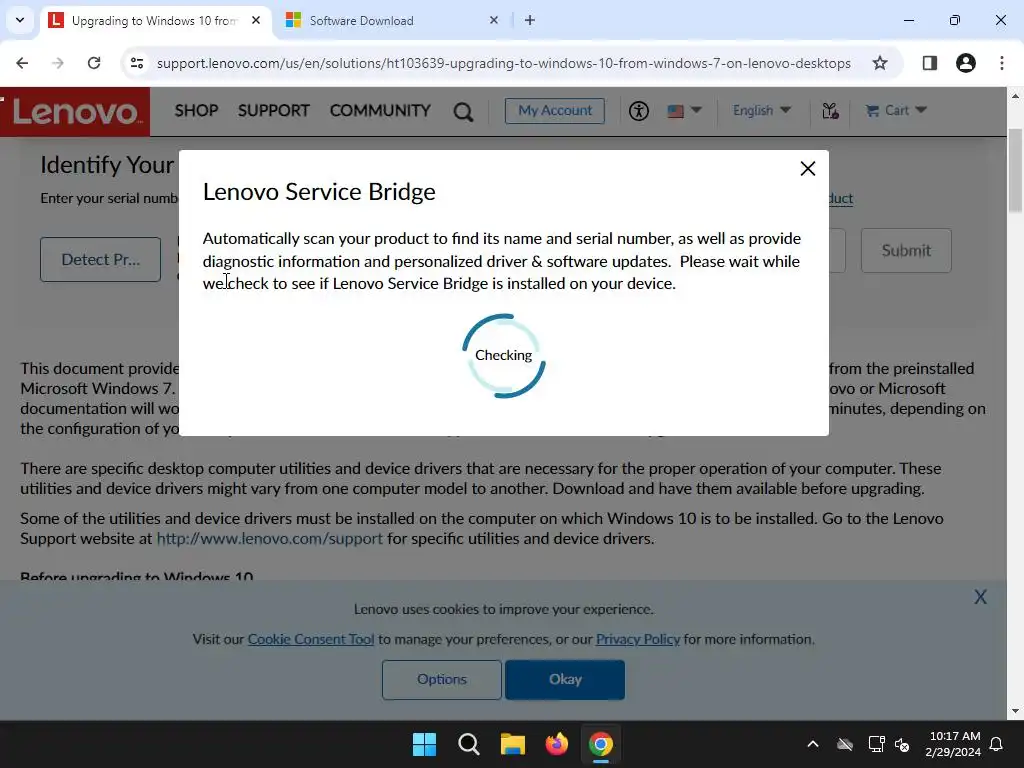Dismiss the cookie banner with X
1024x768 pixels.
click(980, 597)
